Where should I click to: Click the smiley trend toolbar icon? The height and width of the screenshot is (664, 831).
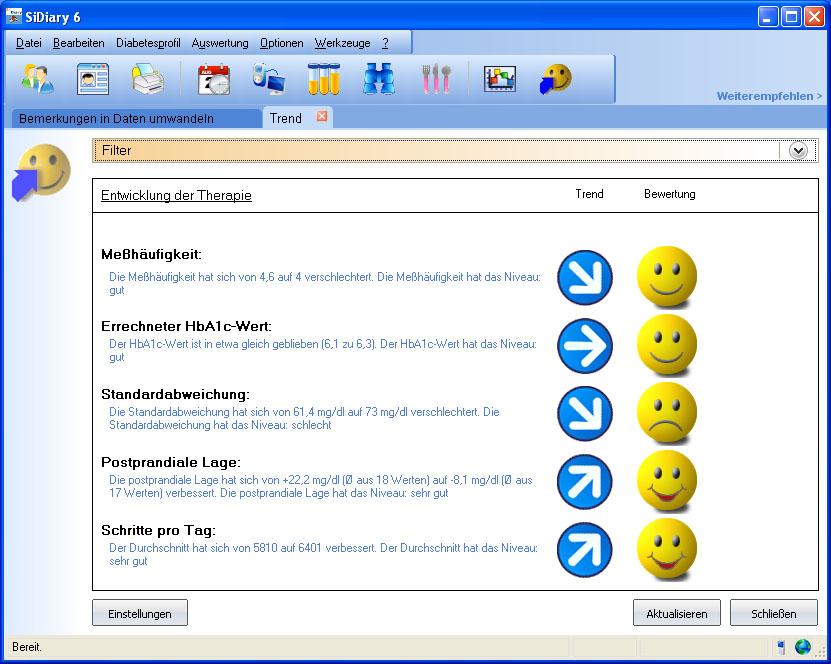[555, 79]
